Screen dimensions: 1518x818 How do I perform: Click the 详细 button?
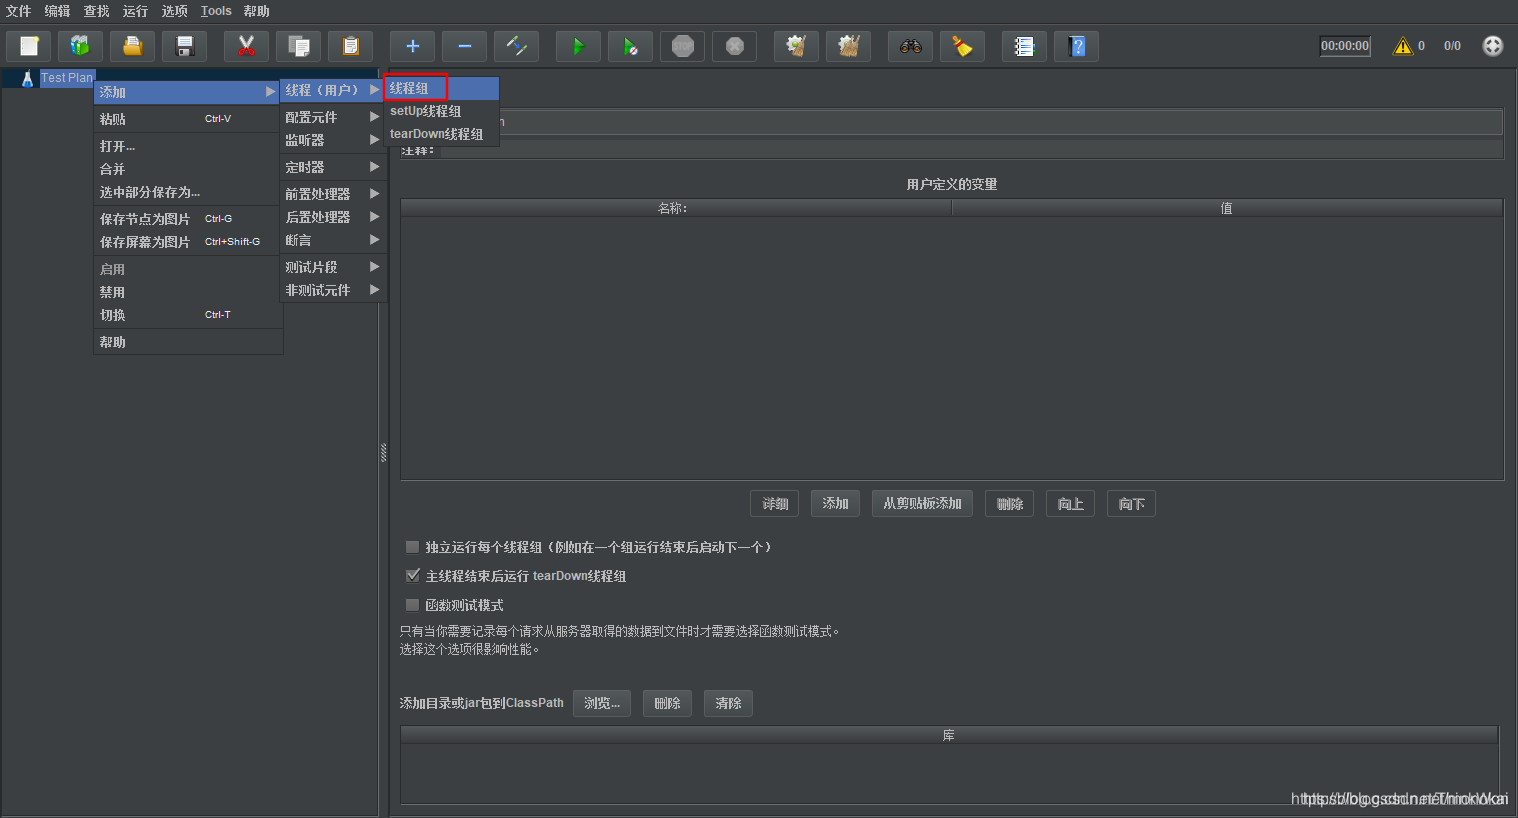point(775,504)
